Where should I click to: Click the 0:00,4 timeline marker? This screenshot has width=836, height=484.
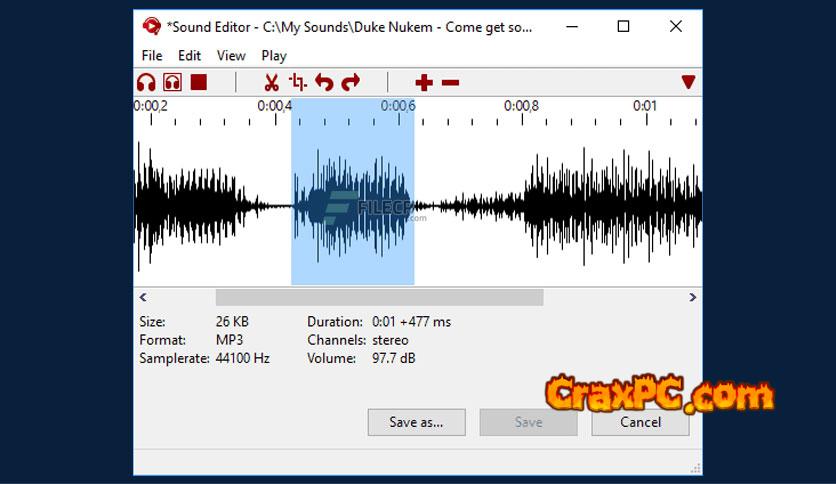click(275, 106)
